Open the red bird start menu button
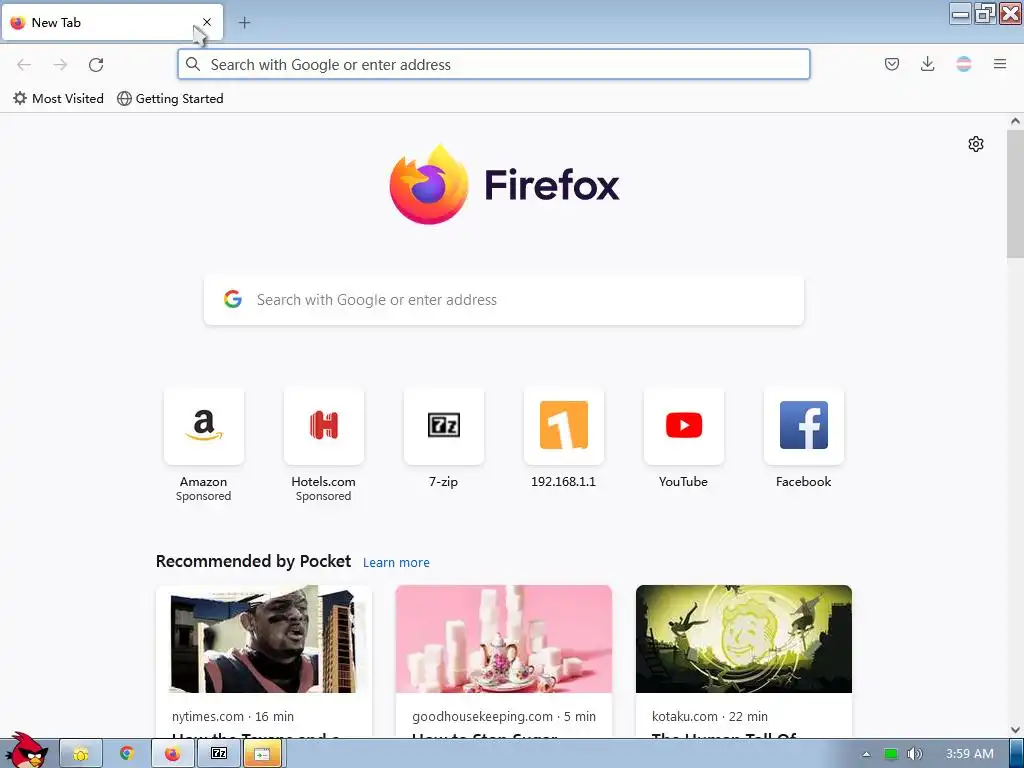 26,750
